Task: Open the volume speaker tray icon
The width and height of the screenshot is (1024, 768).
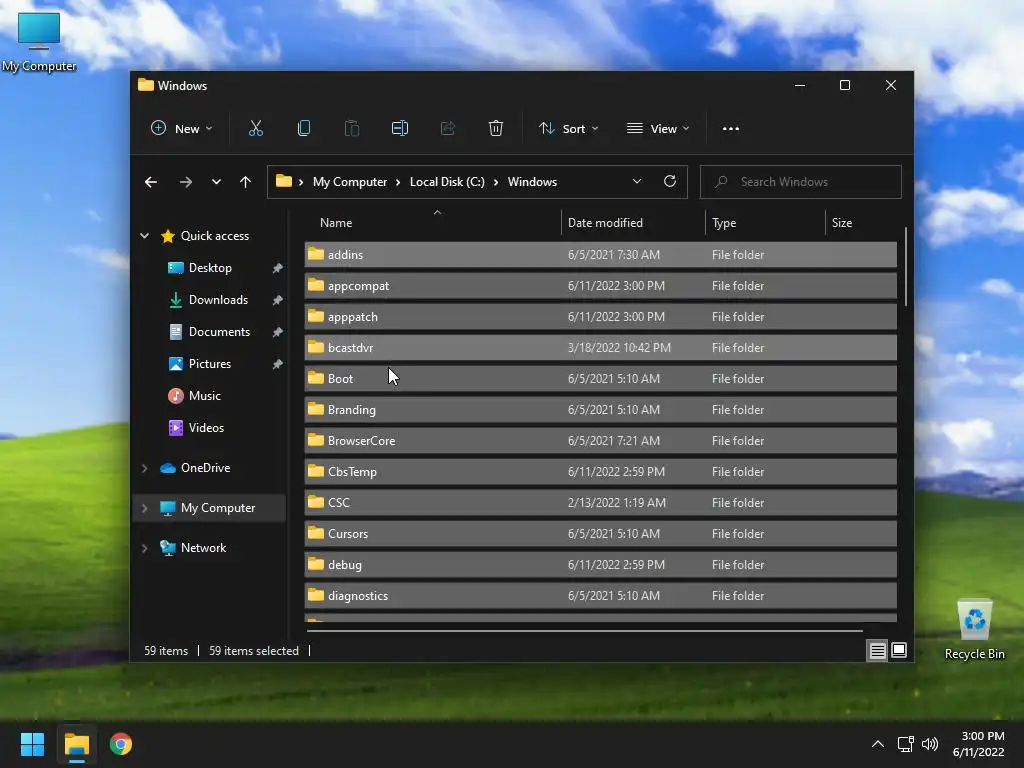Action: click(x=930, y=744)
